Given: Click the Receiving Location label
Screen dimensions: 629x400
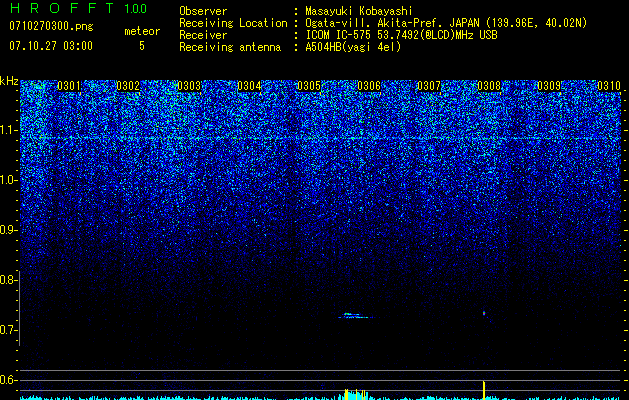Looking at the screenshot, I should [x=233, y=23].
